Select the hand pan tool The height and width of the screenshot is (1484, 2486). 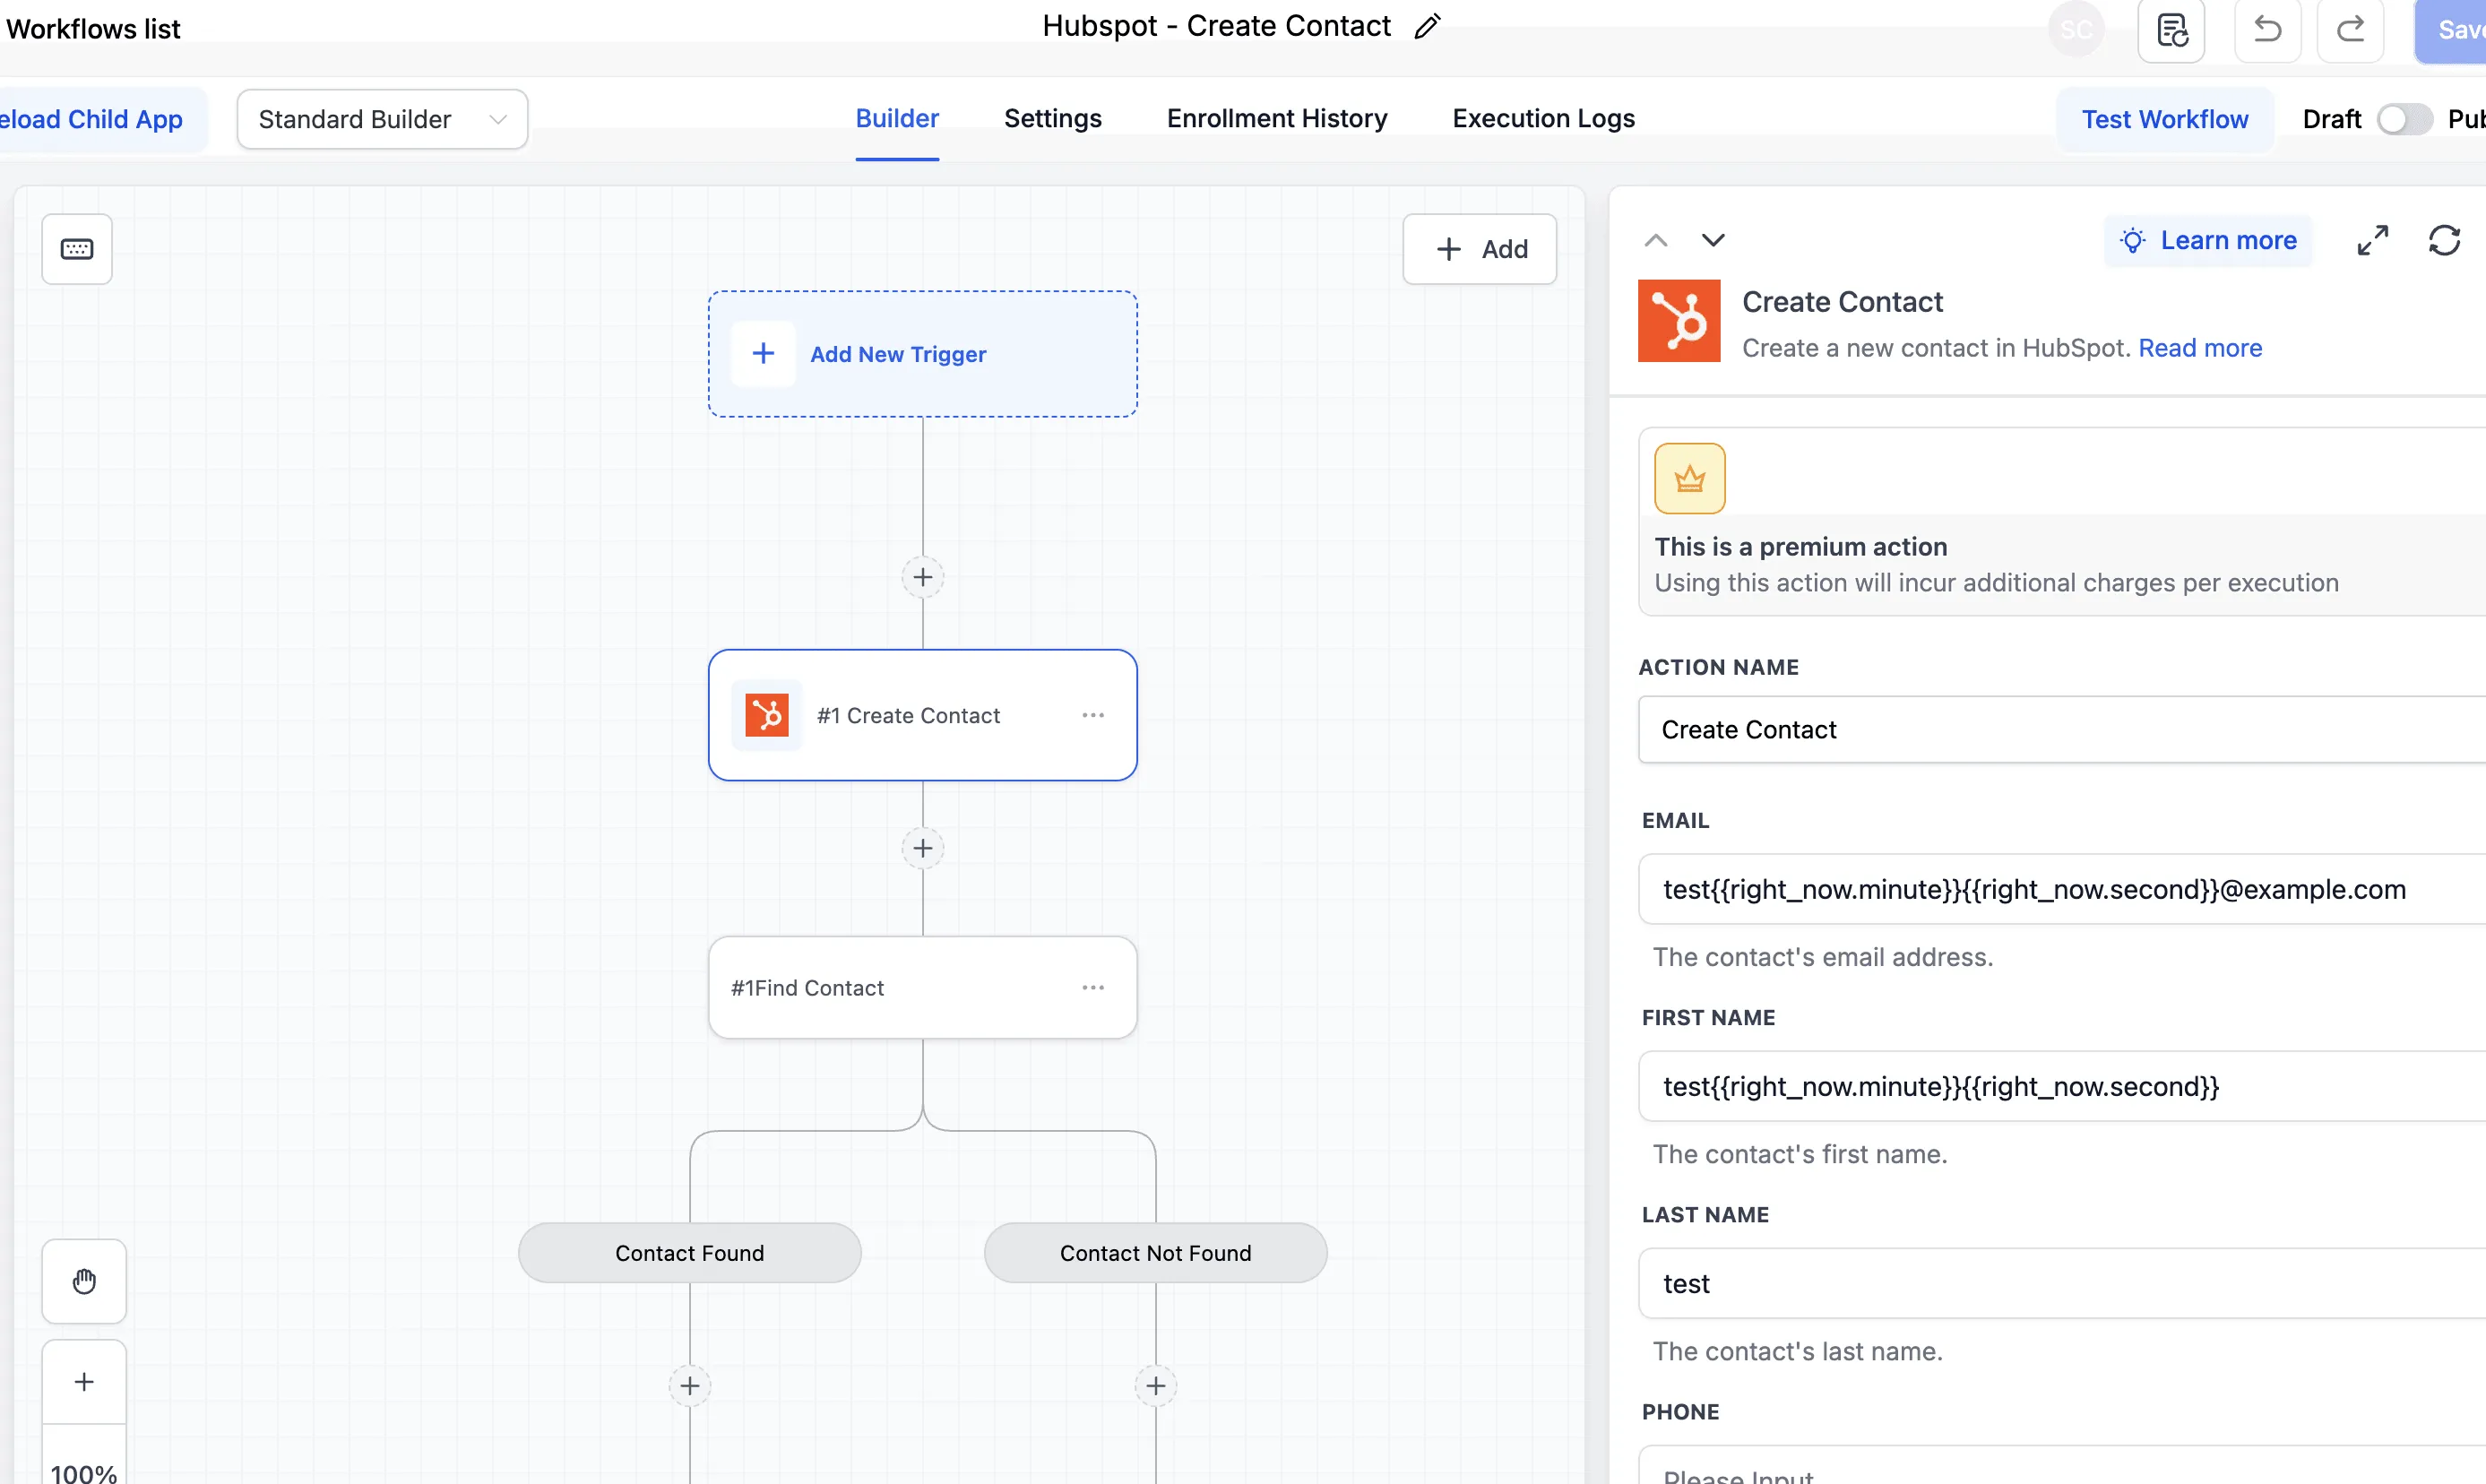84,1281
